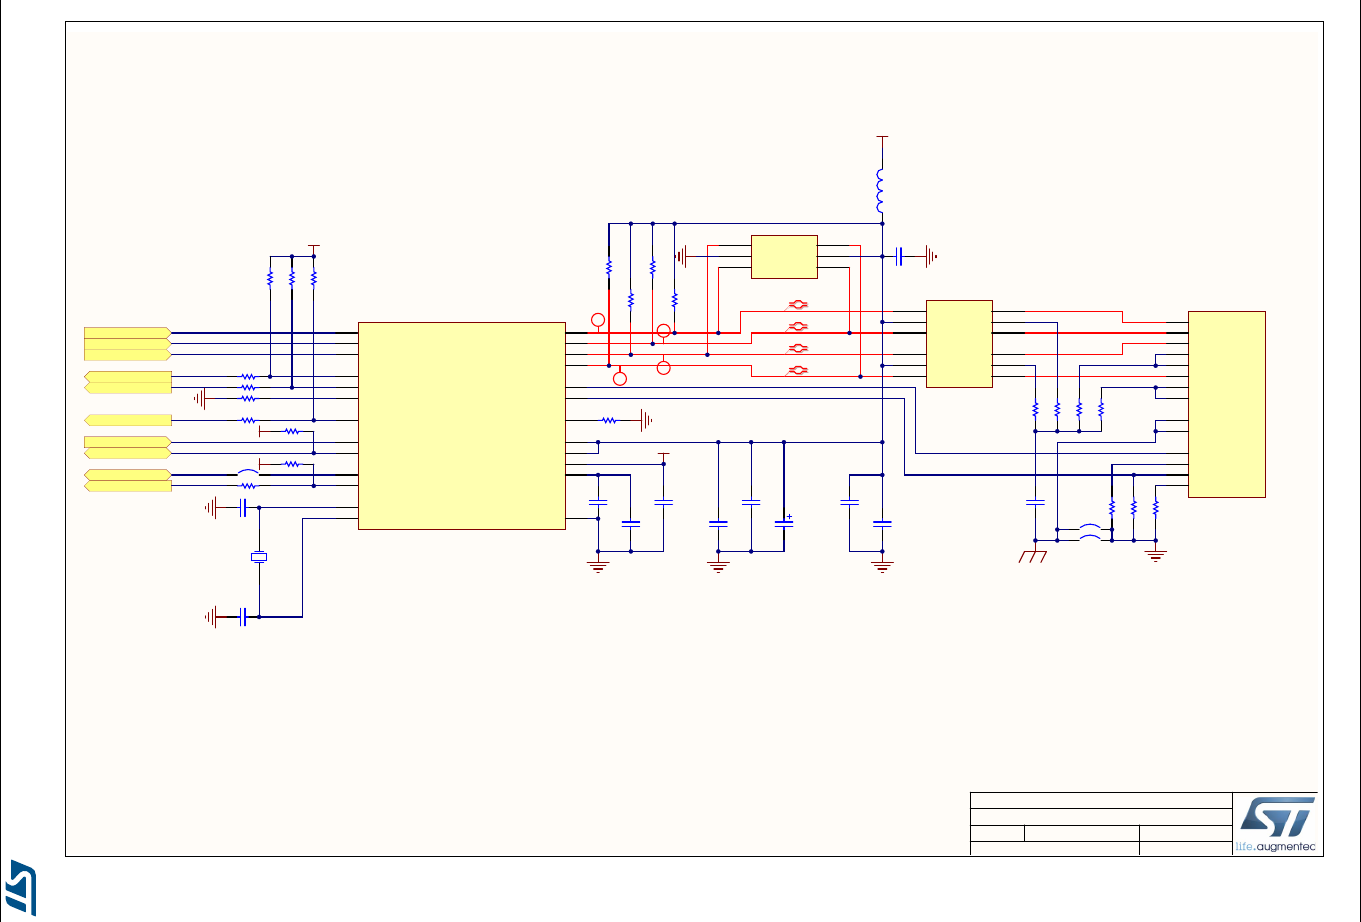This screenshot has width=1361, height=922.
Task: Select the topmost red diamond marker on the red wires
Action: pos(798,304)
